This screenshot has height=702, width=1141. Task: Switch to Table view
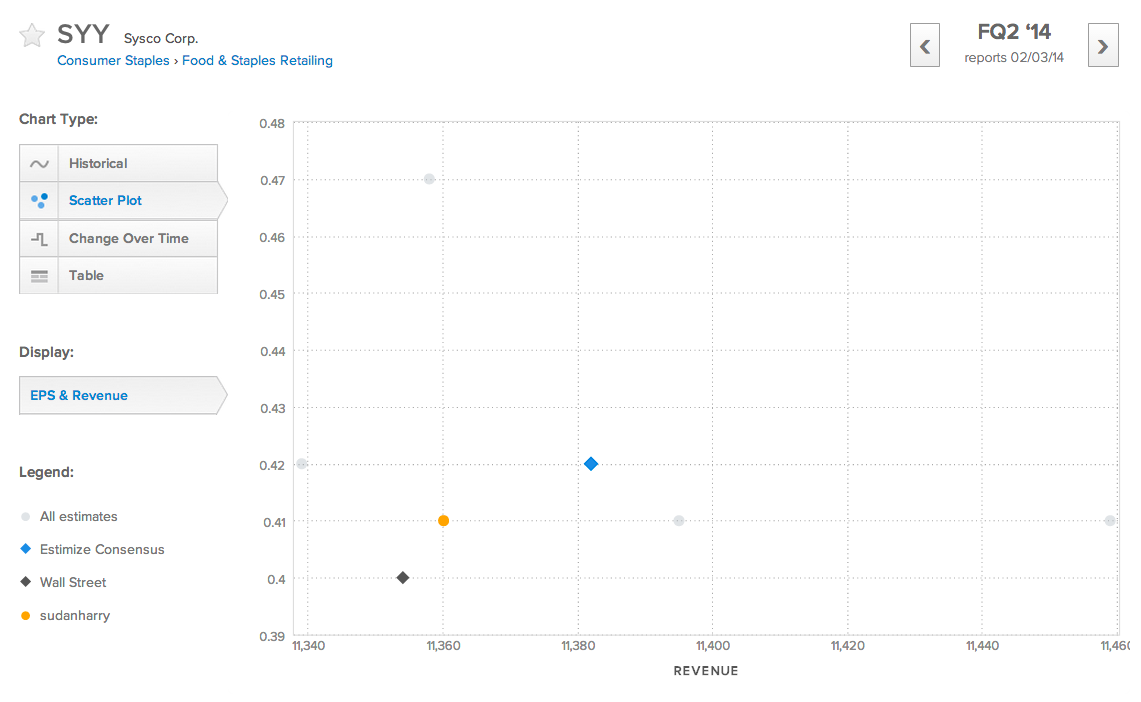(119, 275)
